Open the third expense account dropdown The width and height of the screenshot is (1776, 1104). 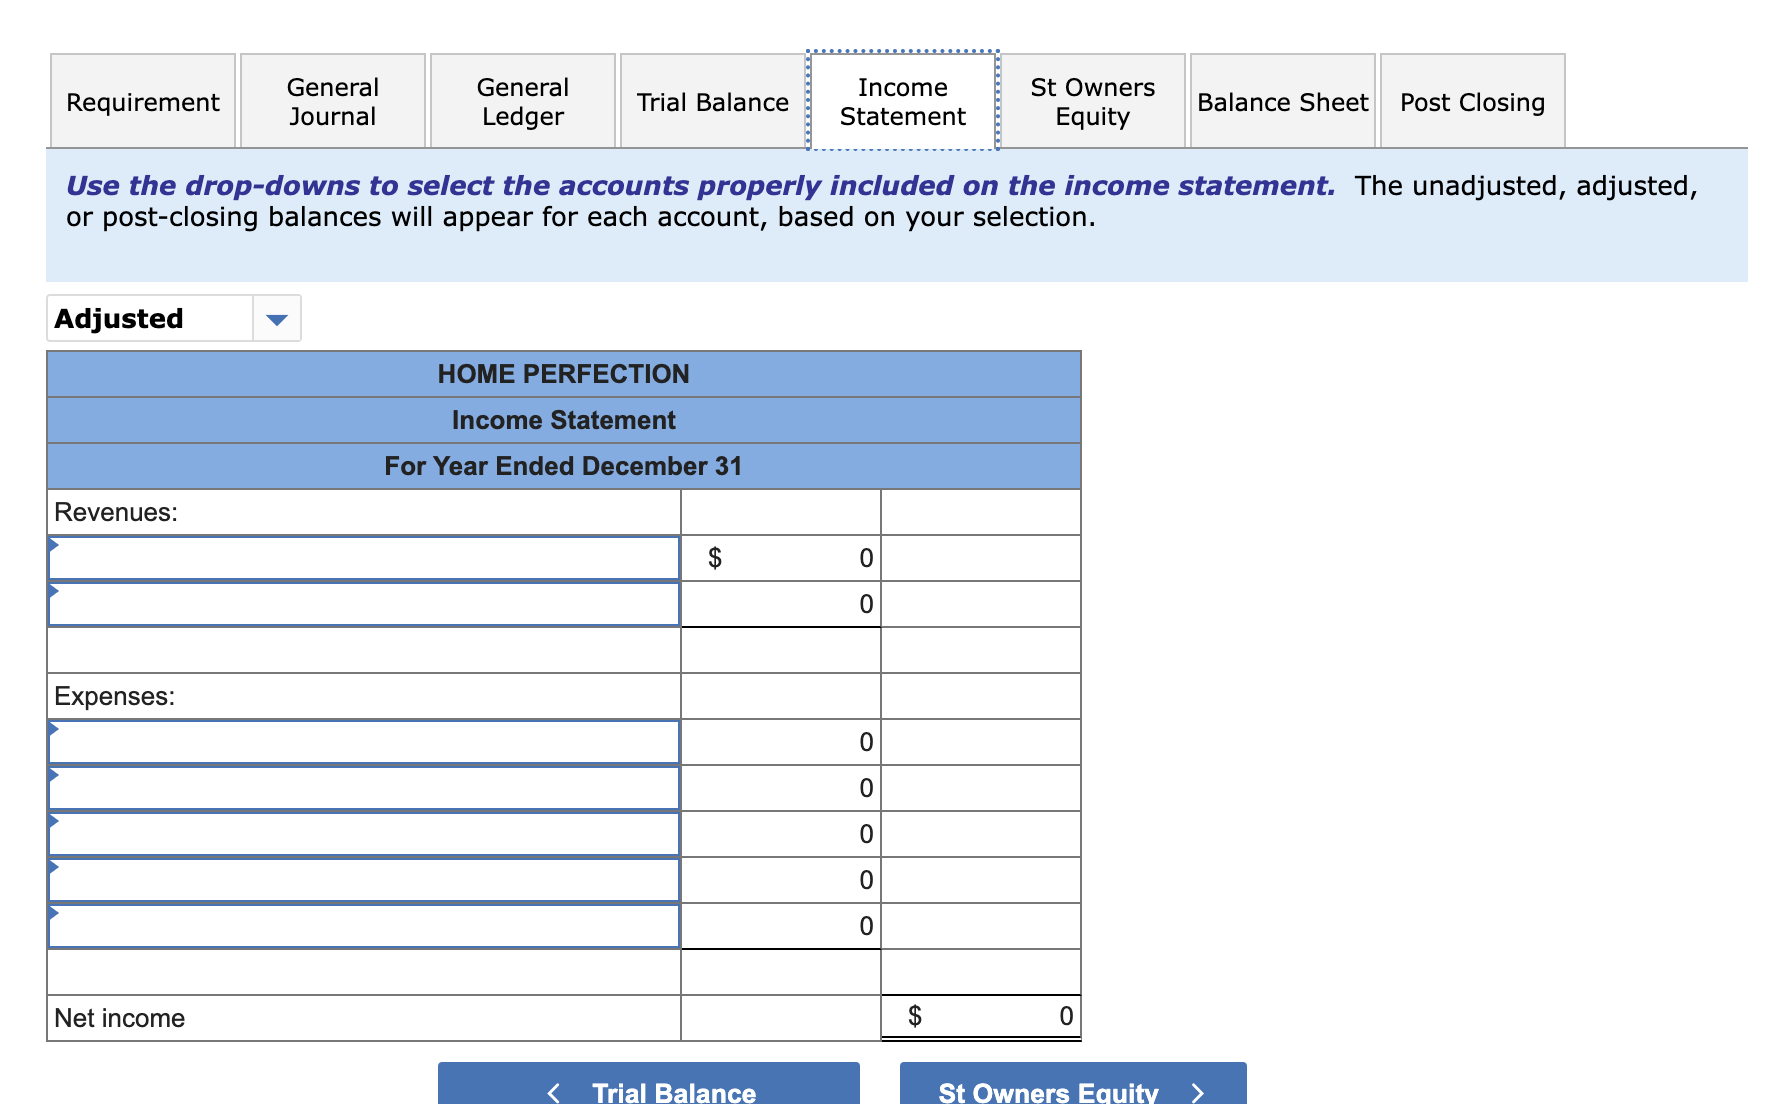pos(363,833)
